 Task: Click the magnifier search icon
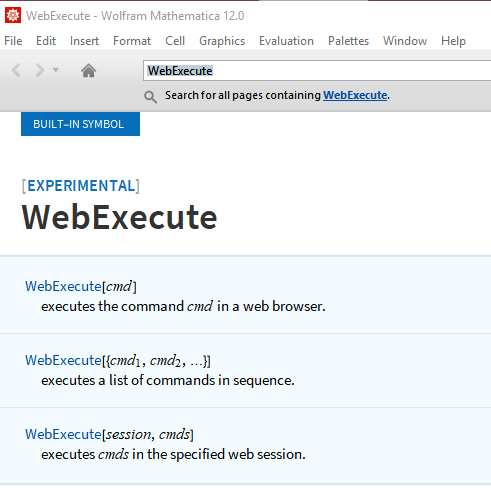pos(150,97)
